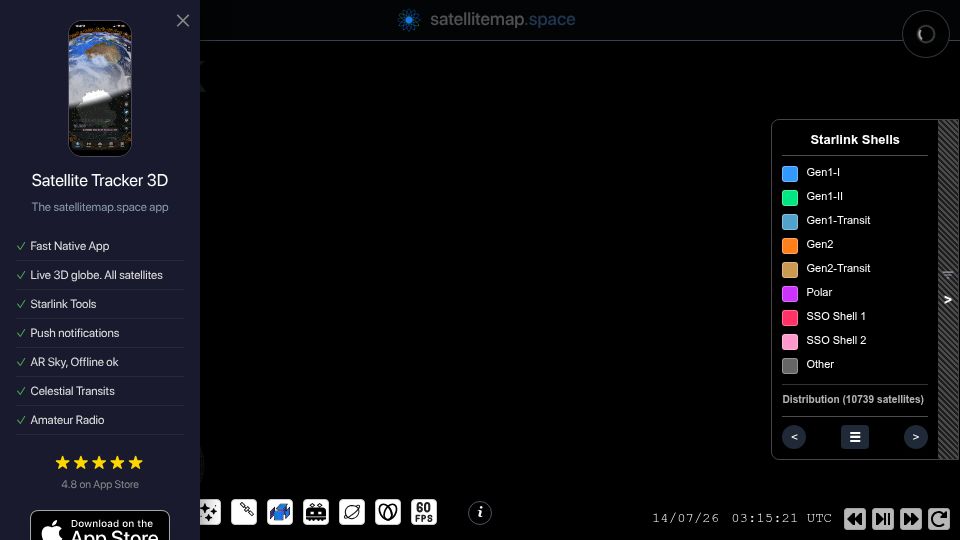Click the Starlink Tools feature row

tap(100, 304)
